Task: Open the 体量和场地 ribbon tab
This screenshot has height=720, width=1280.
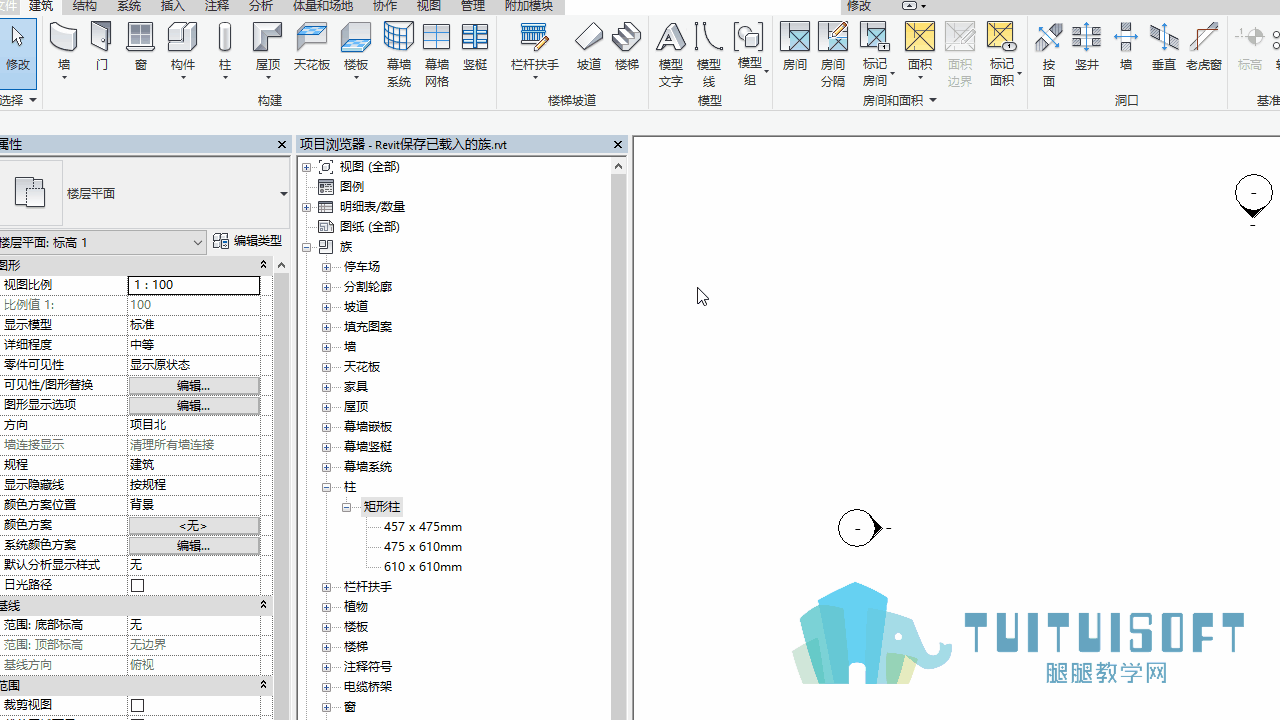Action: 323,6
